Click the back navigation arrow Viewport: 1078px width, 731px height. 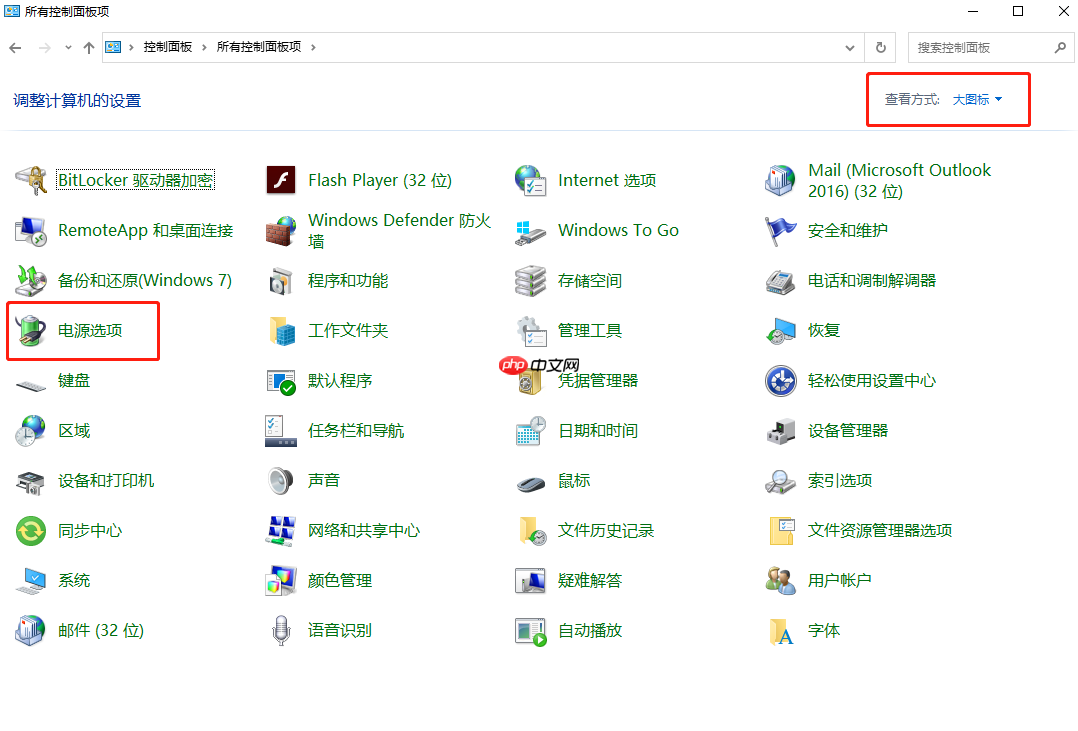click(x=16, y=47)
